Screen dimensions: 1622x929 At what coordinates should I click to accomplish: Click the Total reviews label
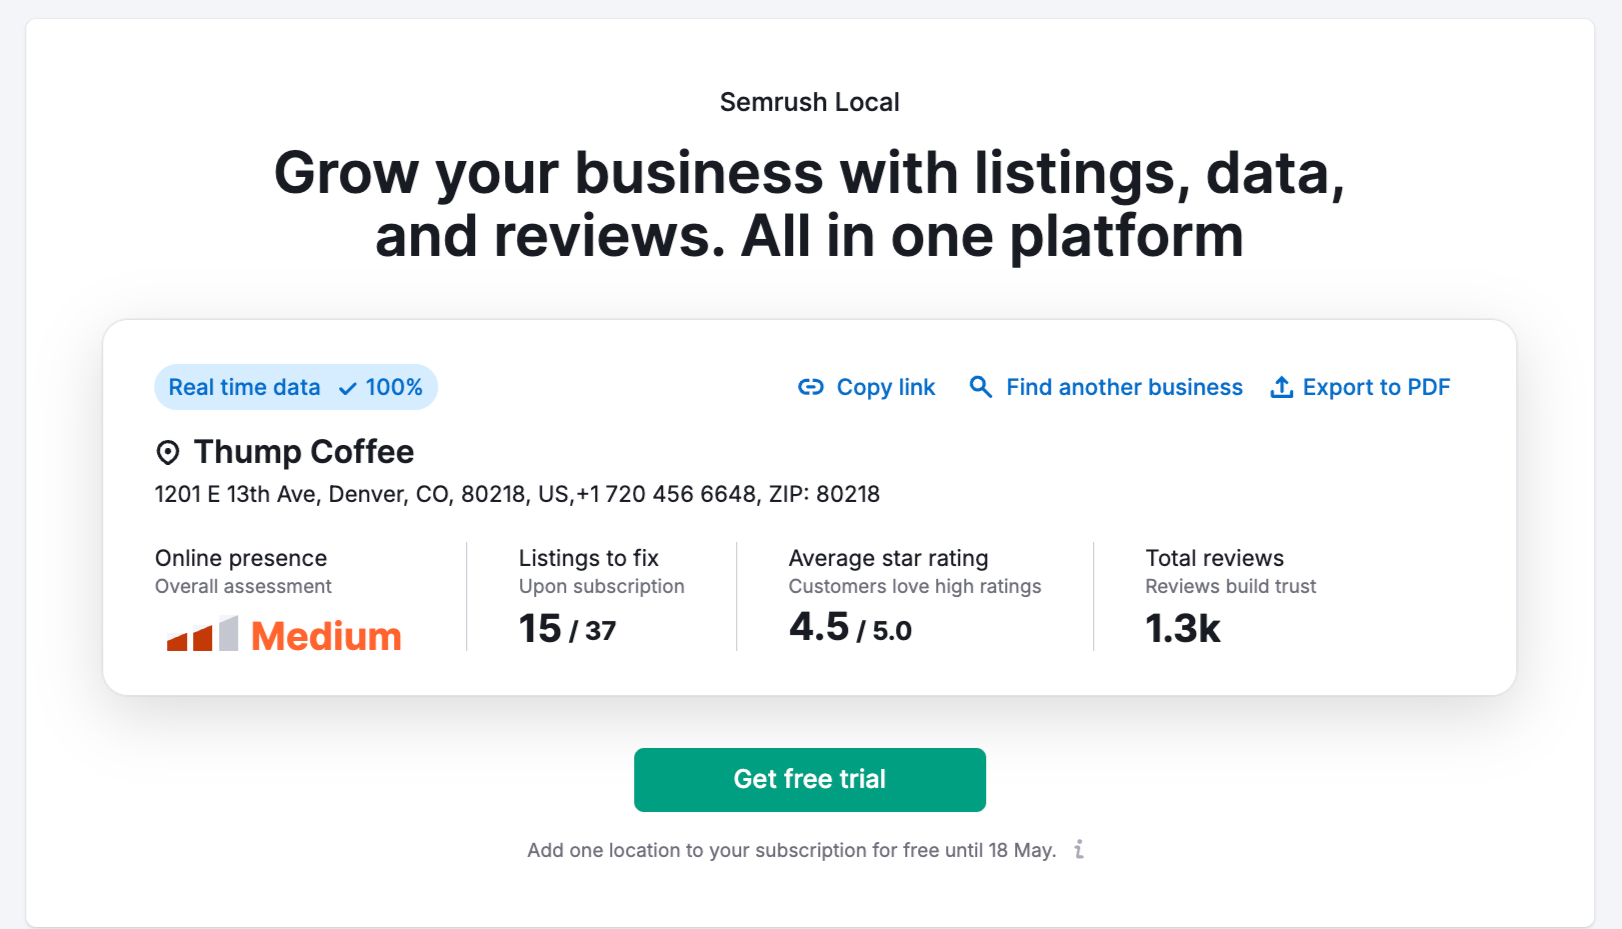(x=1214, y=558)
